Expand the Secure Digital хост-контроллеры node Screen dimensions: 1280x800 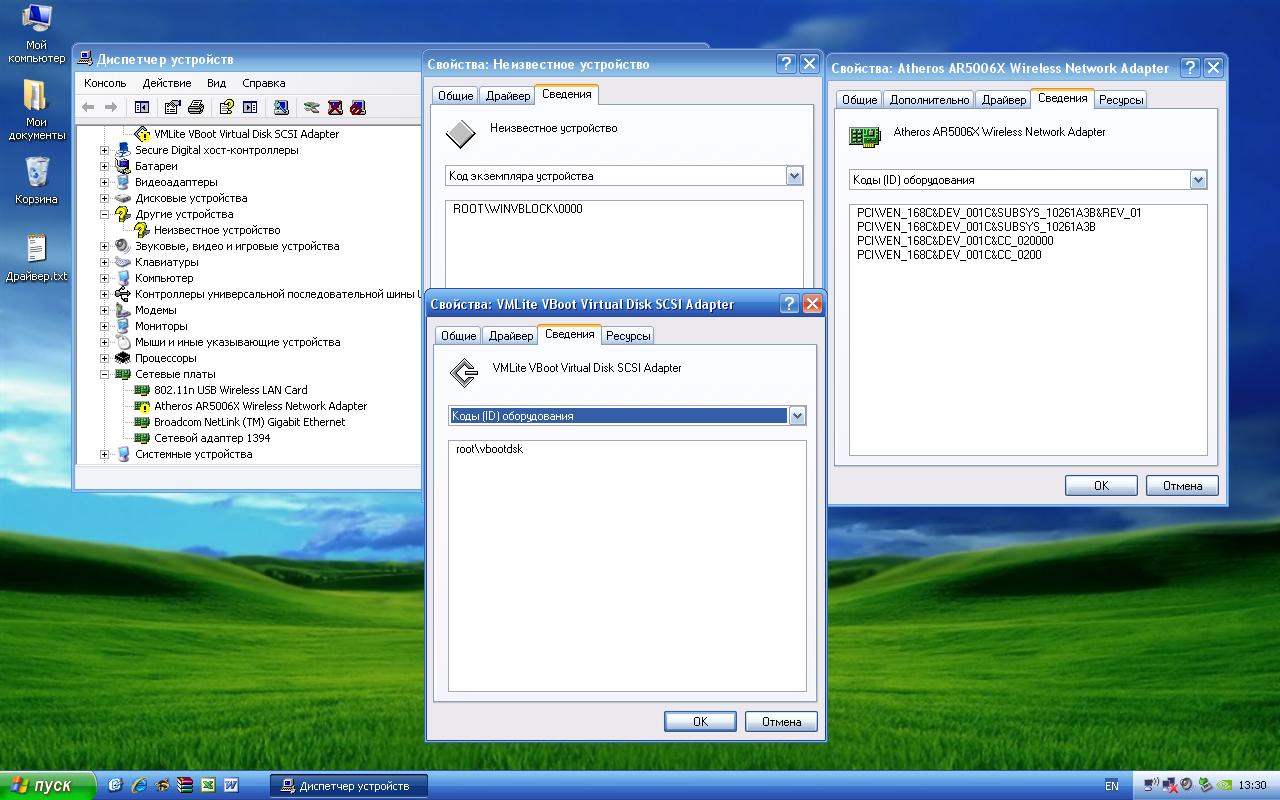pyautogui.click(x=104, y=150)
